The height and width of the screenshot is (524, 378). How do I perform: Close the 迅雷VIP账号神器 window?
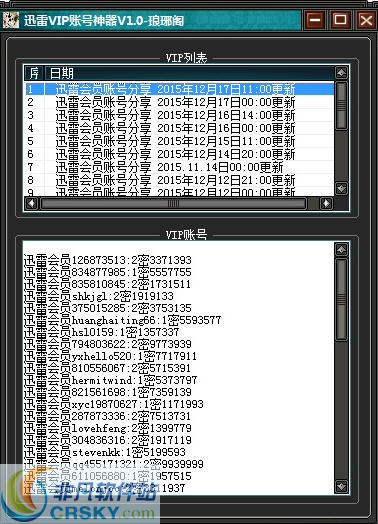pos(366,20)
